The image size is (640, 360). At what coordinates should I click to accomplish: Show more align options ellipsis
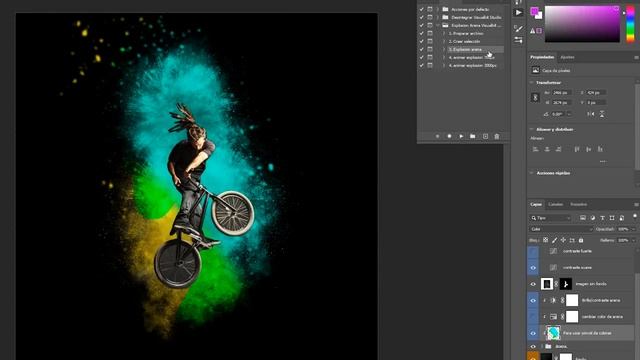click(603, 162)
